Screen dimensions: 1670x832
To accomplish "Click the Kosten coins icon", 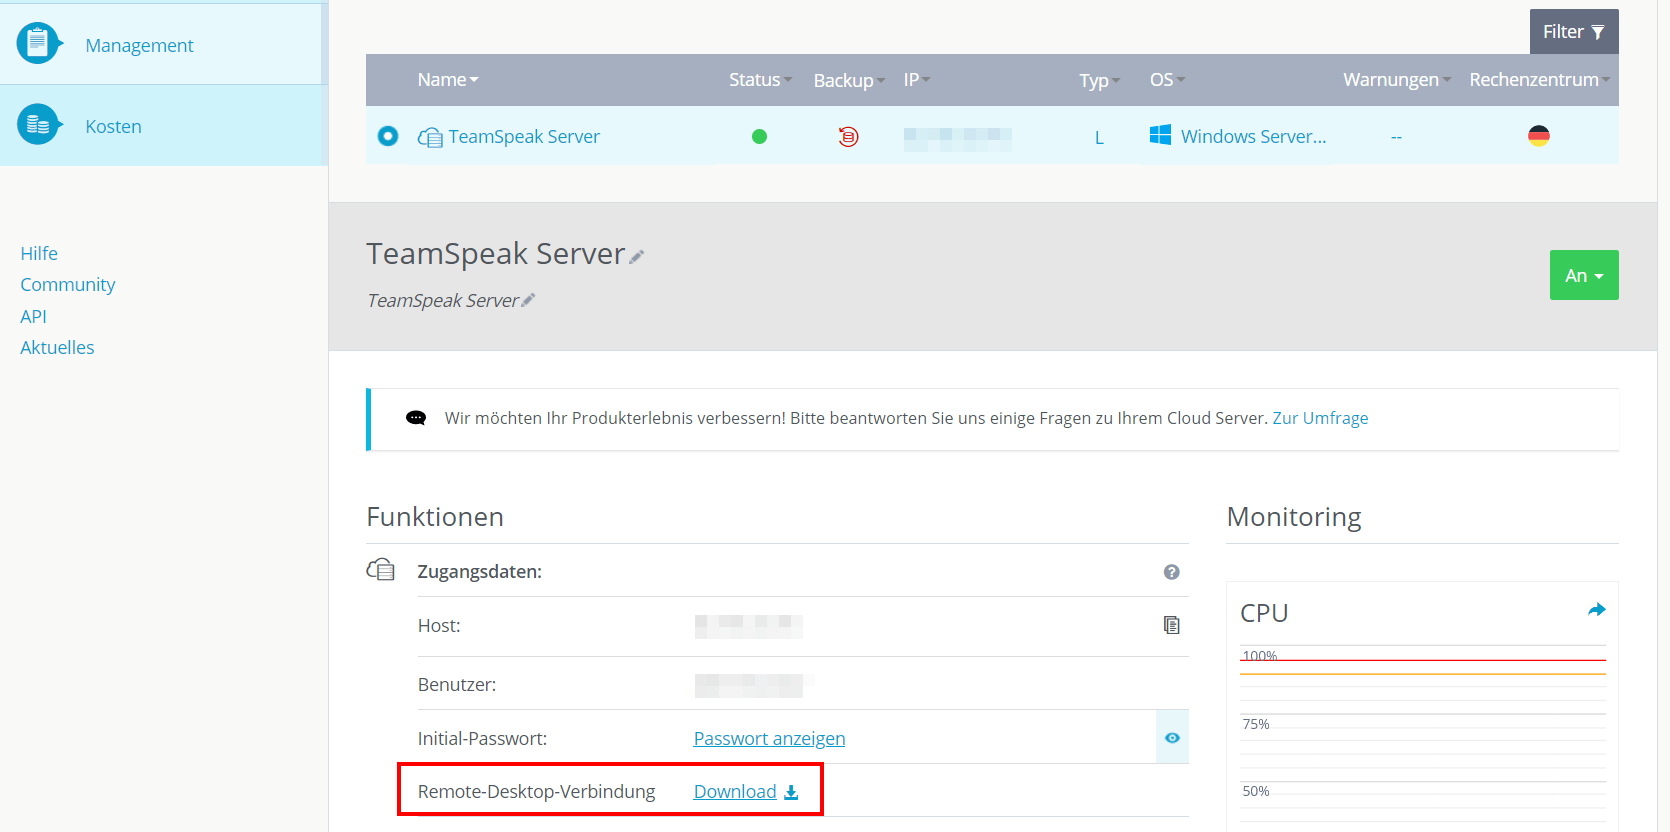I will [39, 124].
